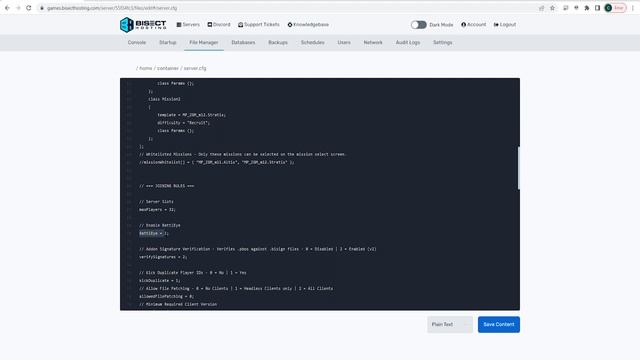The width and height of the screenshot is (640, 360).
Task: Open the Schedules tab
Action: tap(313, 42)
